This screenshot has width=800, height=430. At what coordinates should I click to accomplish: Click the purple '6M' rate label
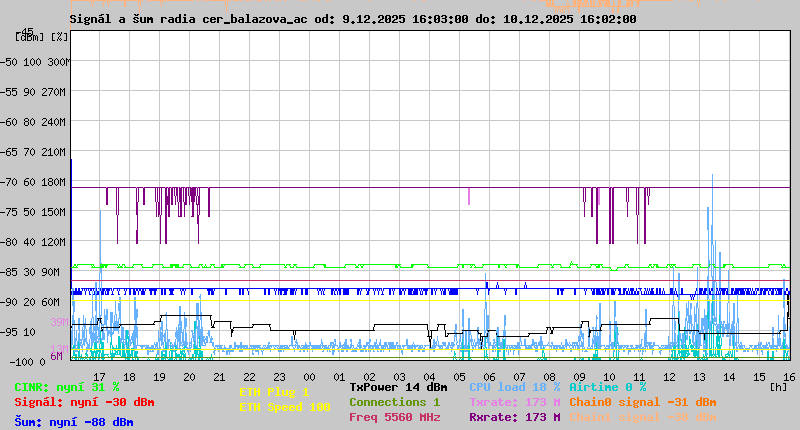[x=56, y=356]
